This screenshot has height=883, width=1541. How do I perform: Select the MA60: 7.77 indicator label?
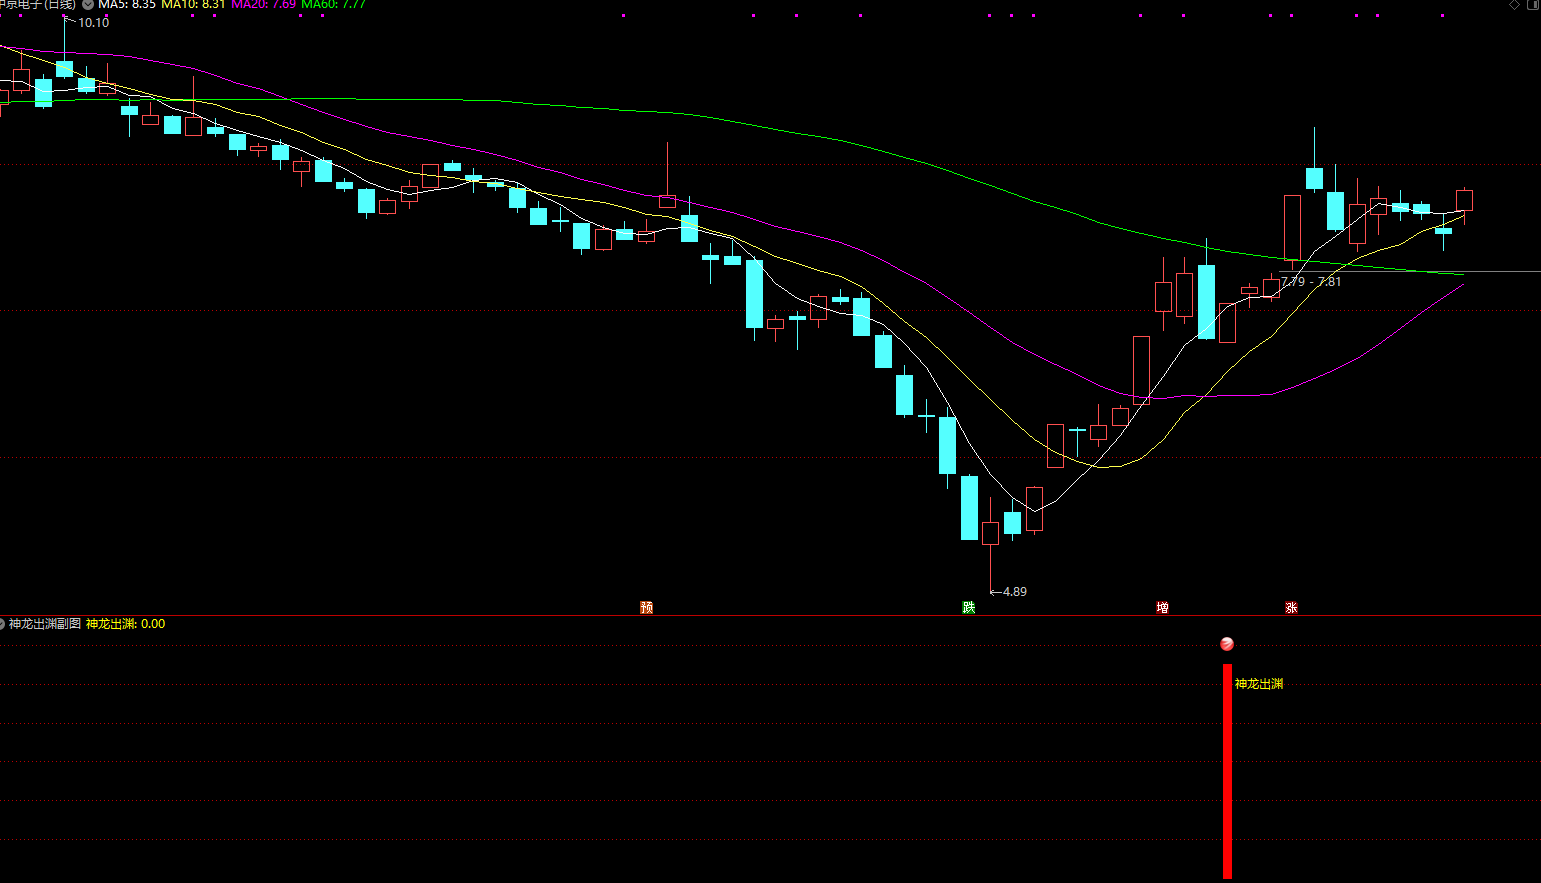click(x=333, y=4)
